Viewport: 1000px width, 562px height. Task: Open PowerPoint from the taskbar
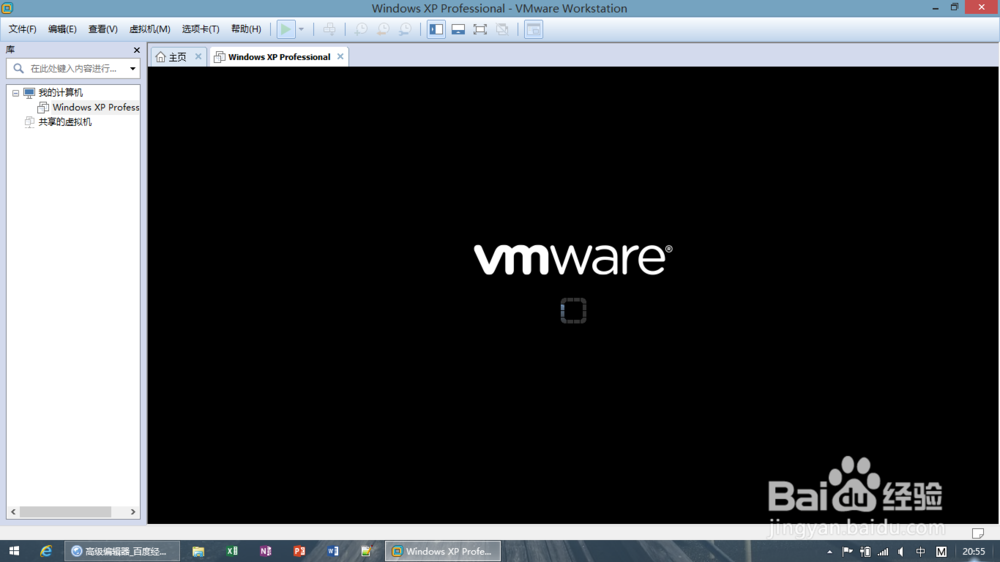(299, 551)
